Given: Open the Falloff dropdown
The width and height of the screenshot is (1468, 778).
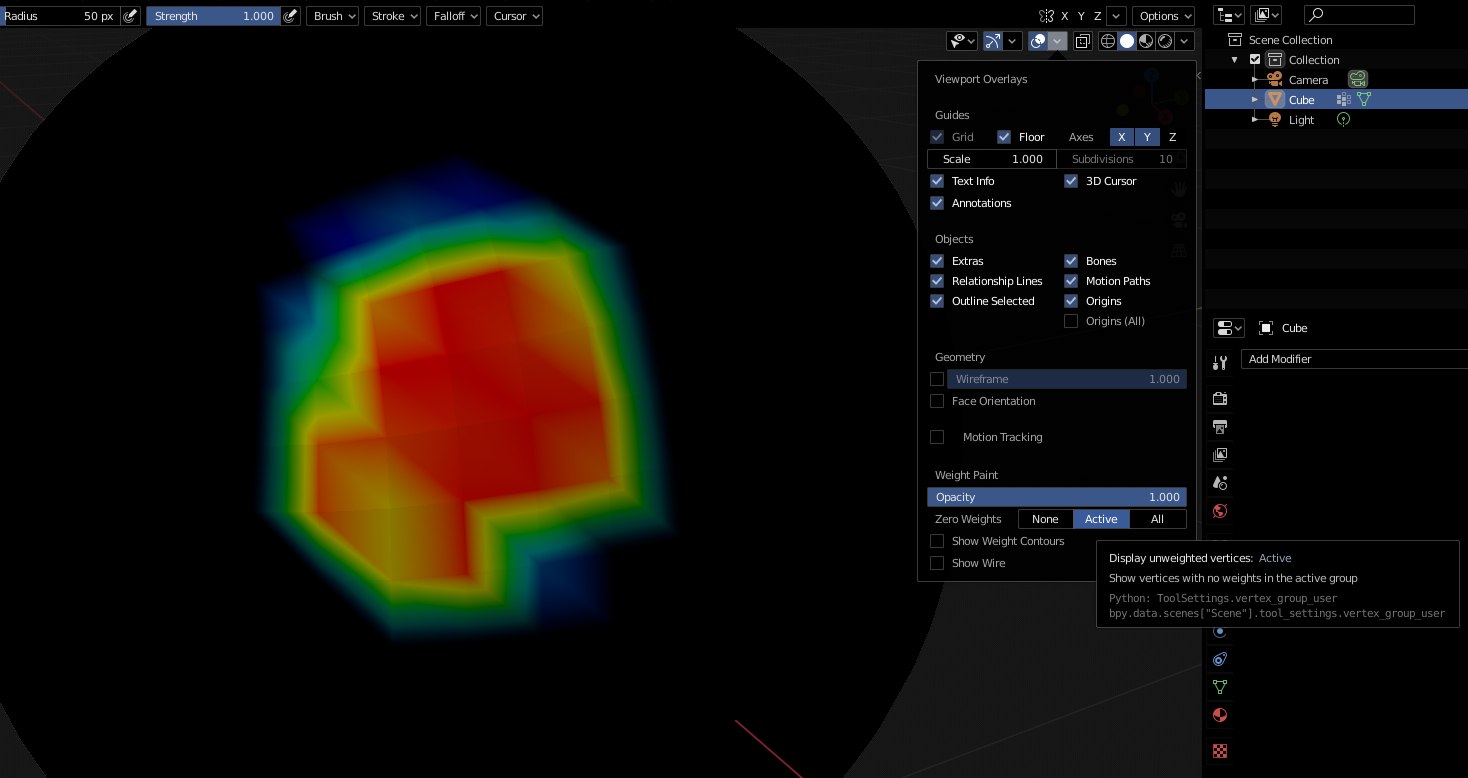Looking at the screenshot, I should coord(453,16).
